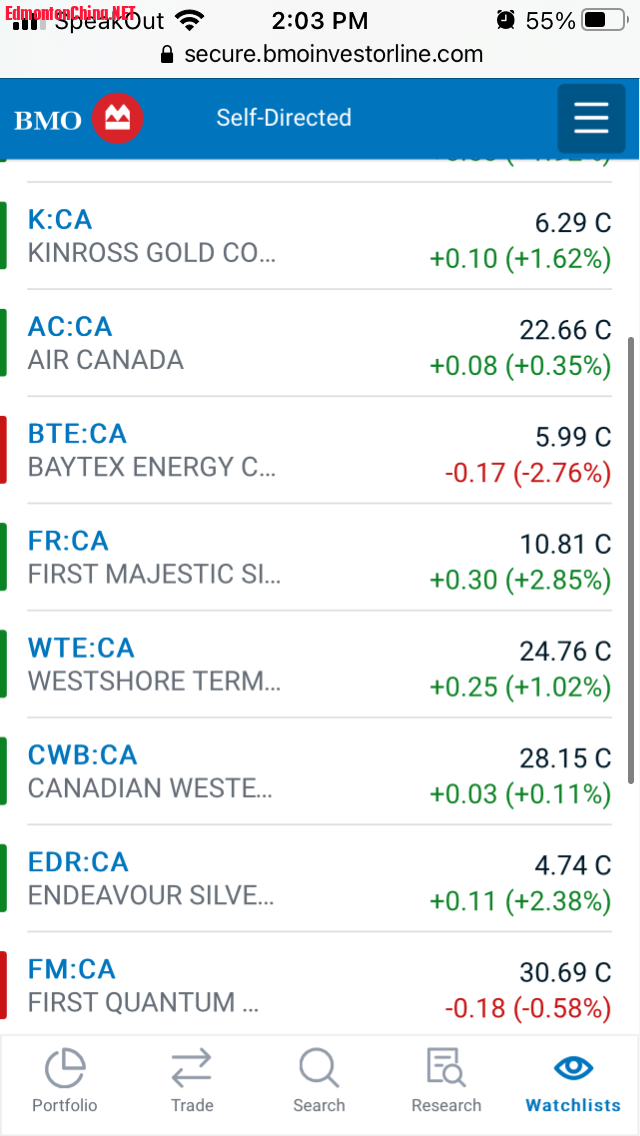Tap the lock icon in address bar
This screenshot has width=640, height=1136.
point(168,54)
